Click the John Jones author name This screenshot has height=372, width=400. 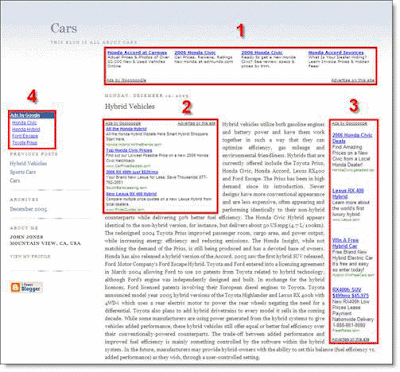pyautogui.click(x=27, y=237)
